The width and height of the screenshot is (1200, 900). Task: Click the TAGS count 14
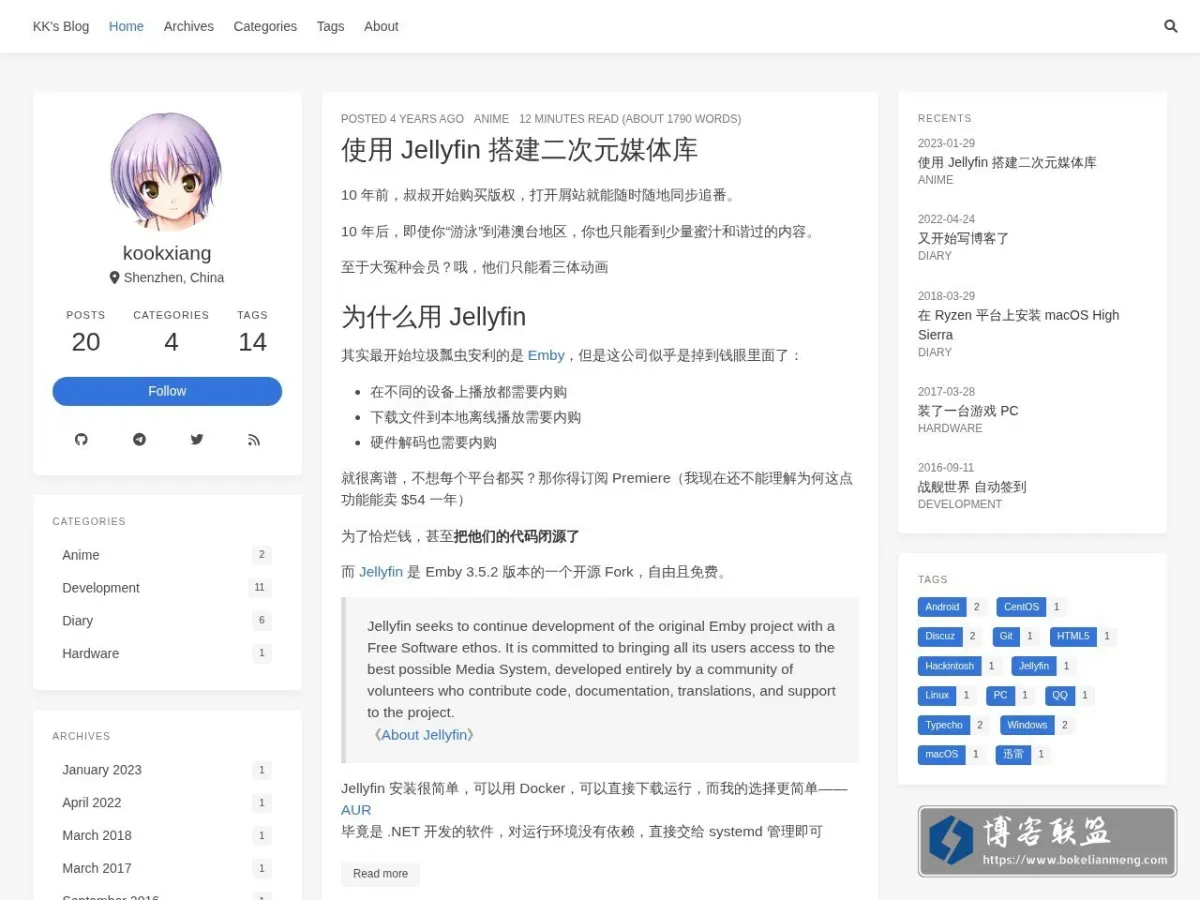click(252, 342)
